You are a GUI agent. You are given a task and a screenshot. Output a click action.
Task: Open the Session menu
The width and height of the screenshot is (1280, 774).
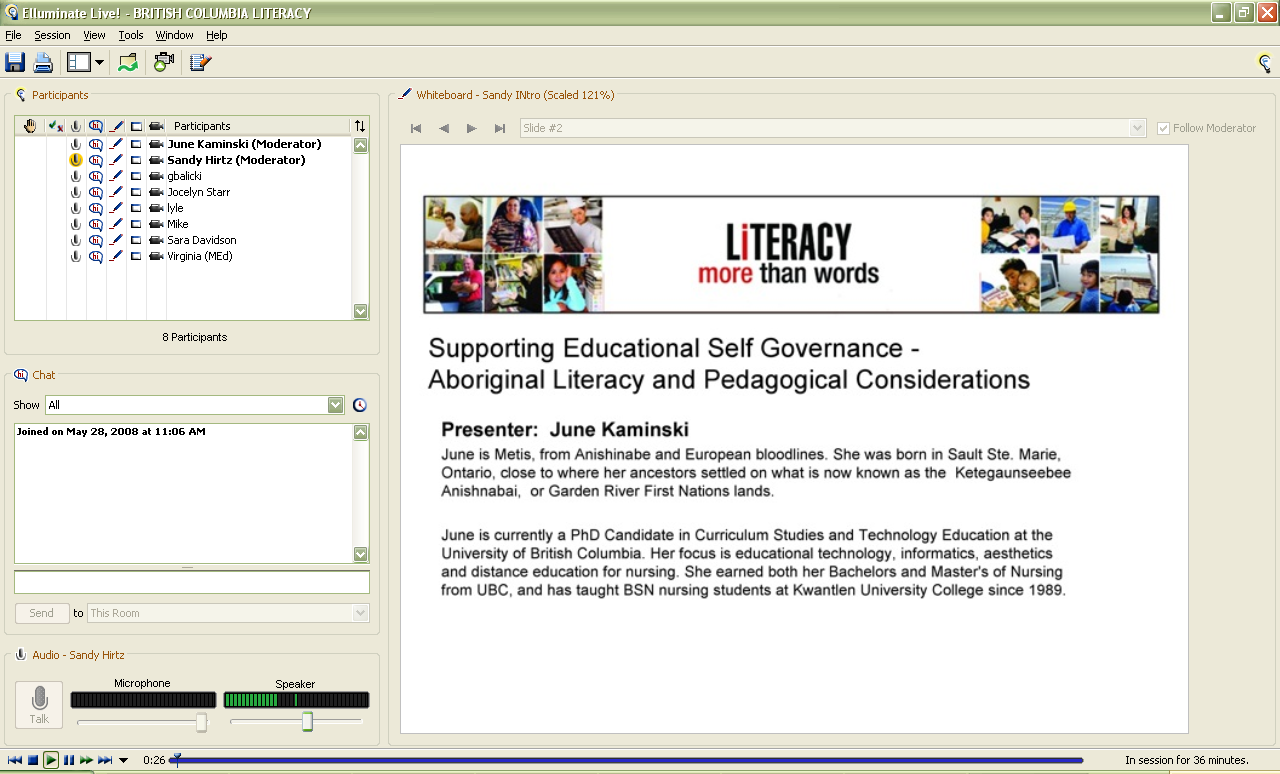[x=52, y=35]
